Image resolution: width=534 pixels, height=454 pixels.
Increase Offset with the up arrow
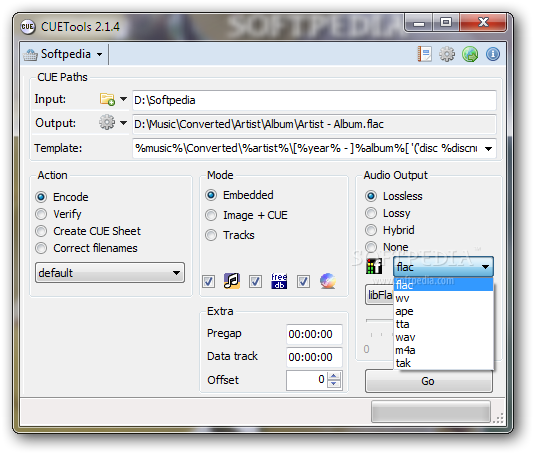pyautogui.click(x=334, y=376)
